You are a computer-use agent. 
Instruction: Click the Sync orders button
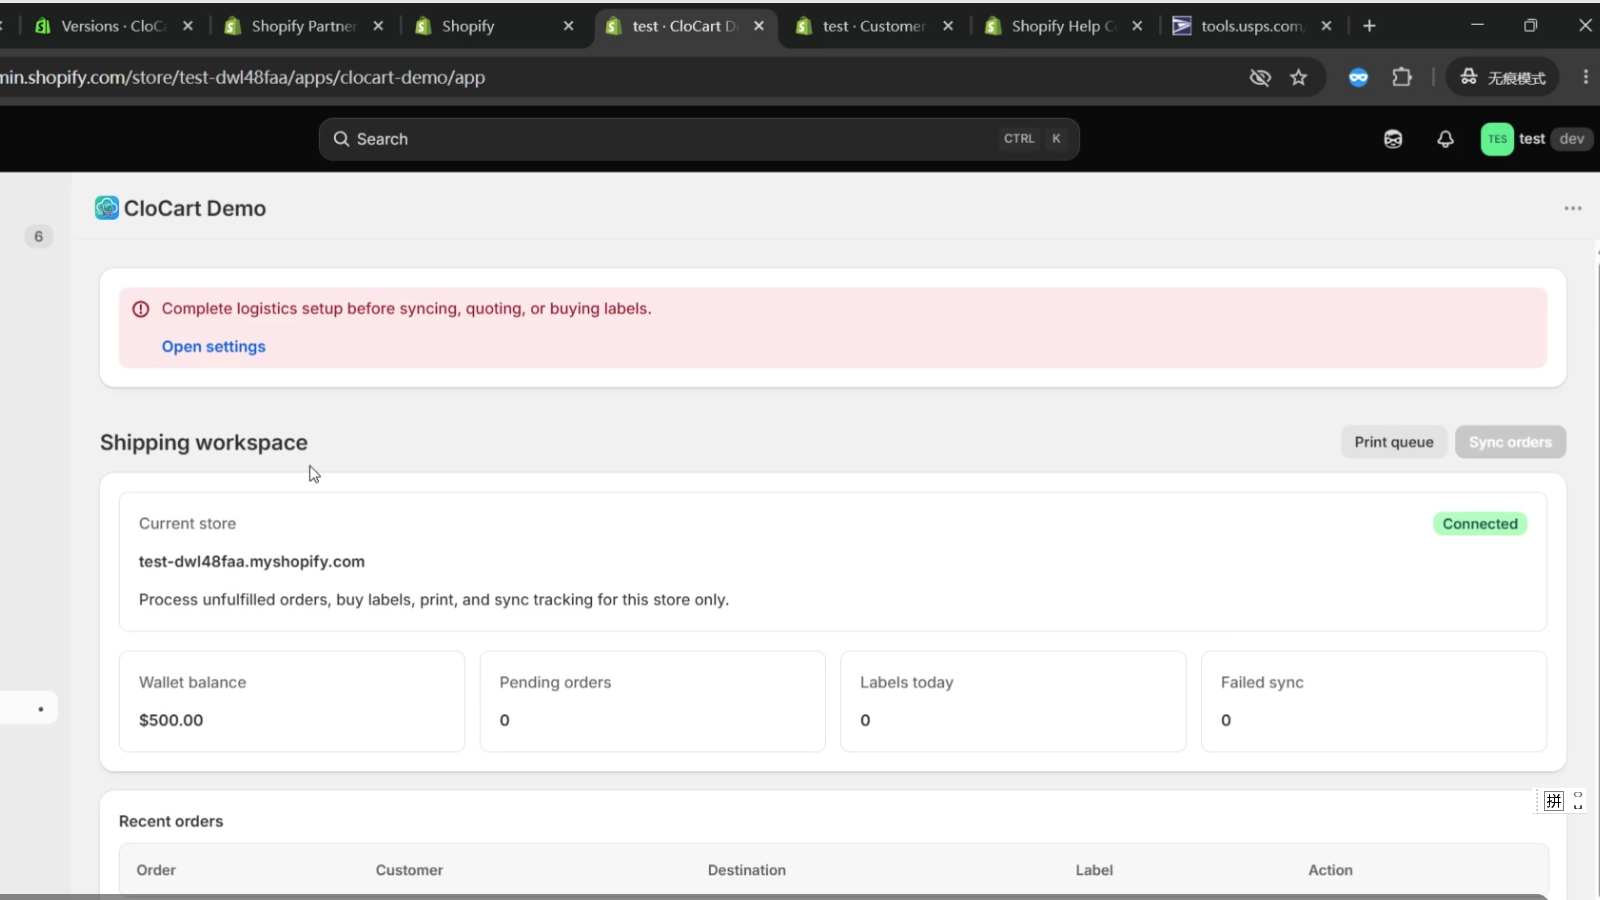(1510, 442)
